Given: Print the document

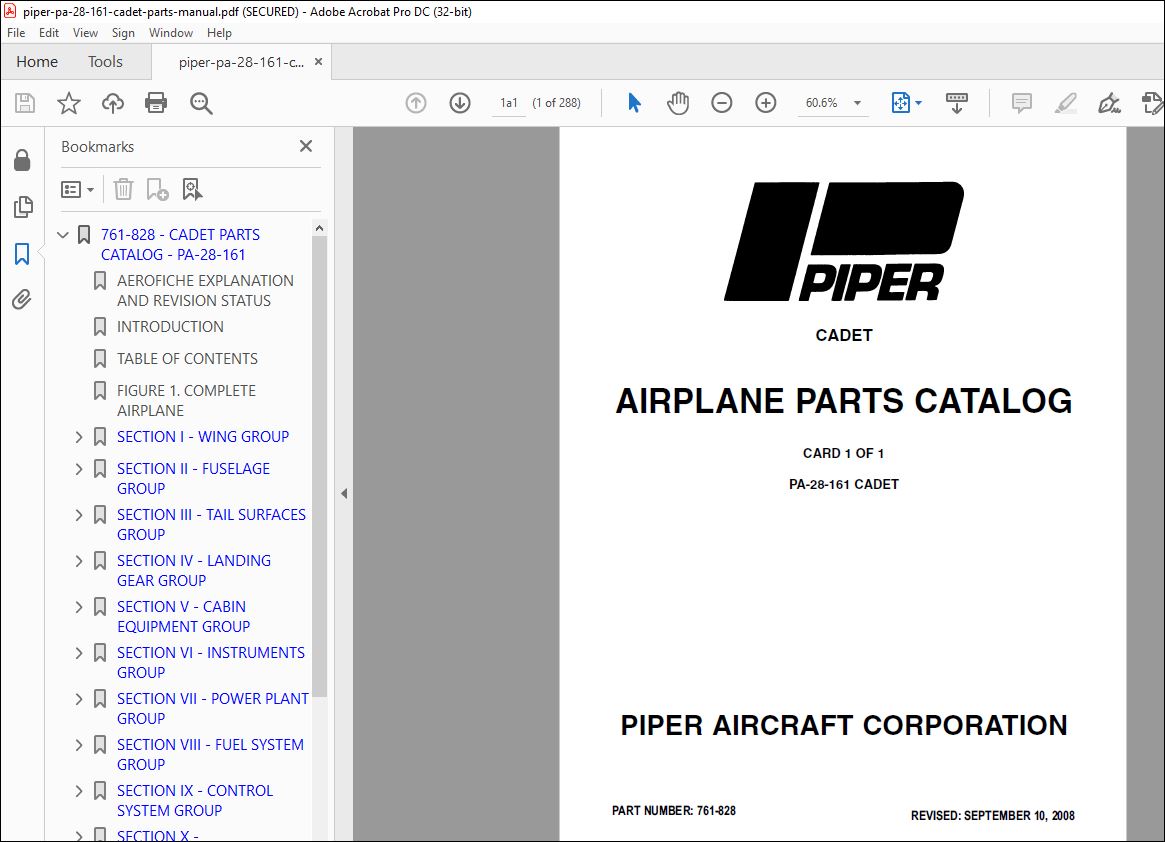Looking at the screenshot, I should [x=156, y=103].
